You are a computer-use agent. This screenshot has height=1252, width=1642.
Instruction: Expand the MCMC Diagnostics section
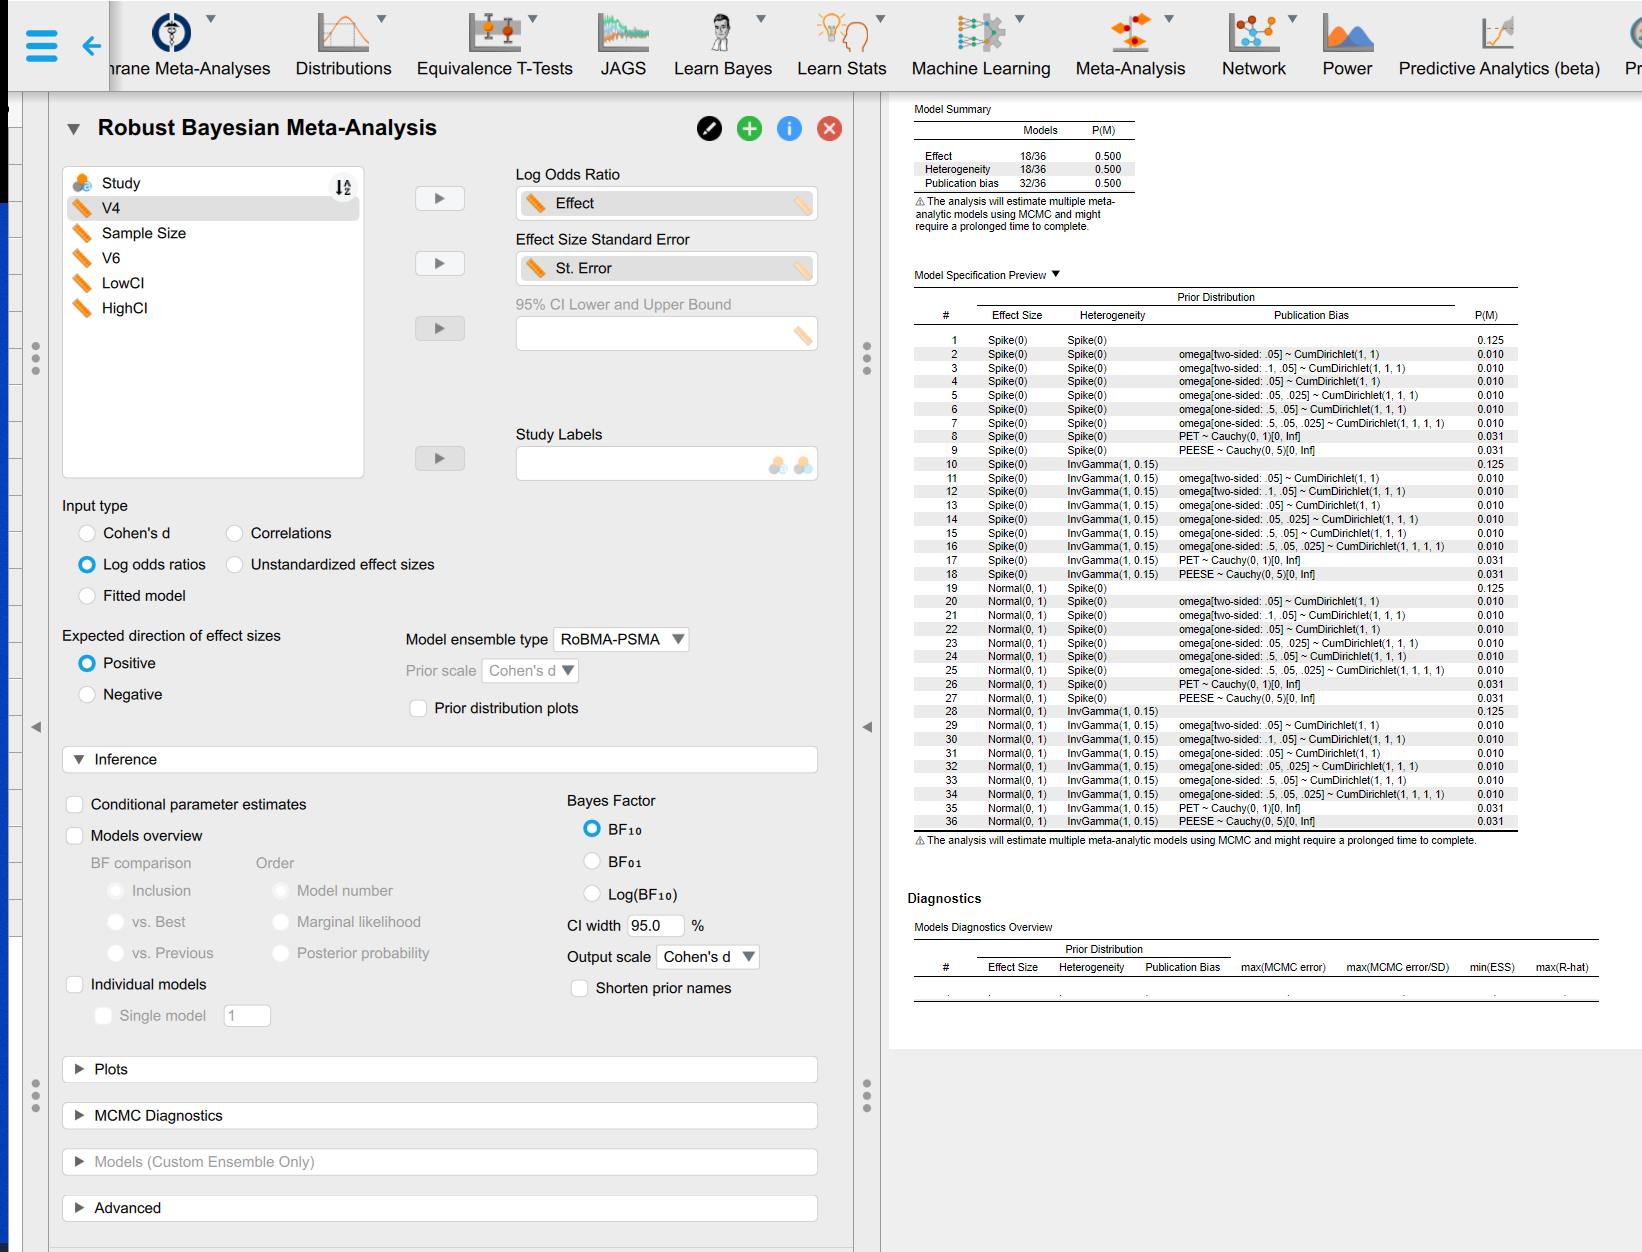(440, 1115)
